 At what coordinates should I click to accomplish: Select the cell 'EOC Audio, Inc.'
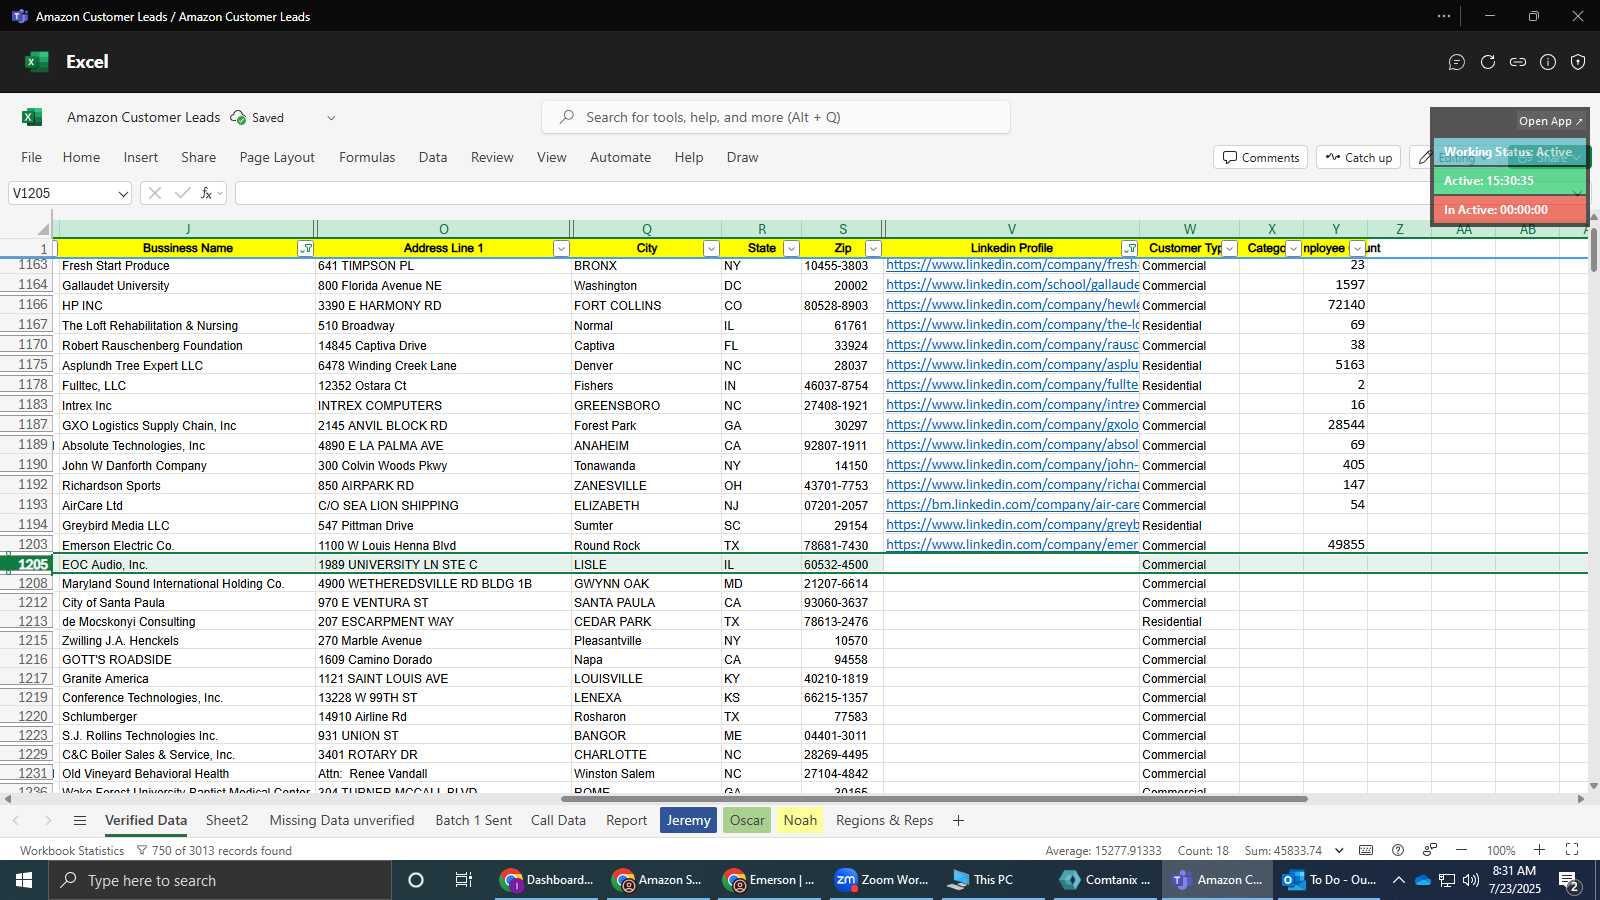pos(185,564)
